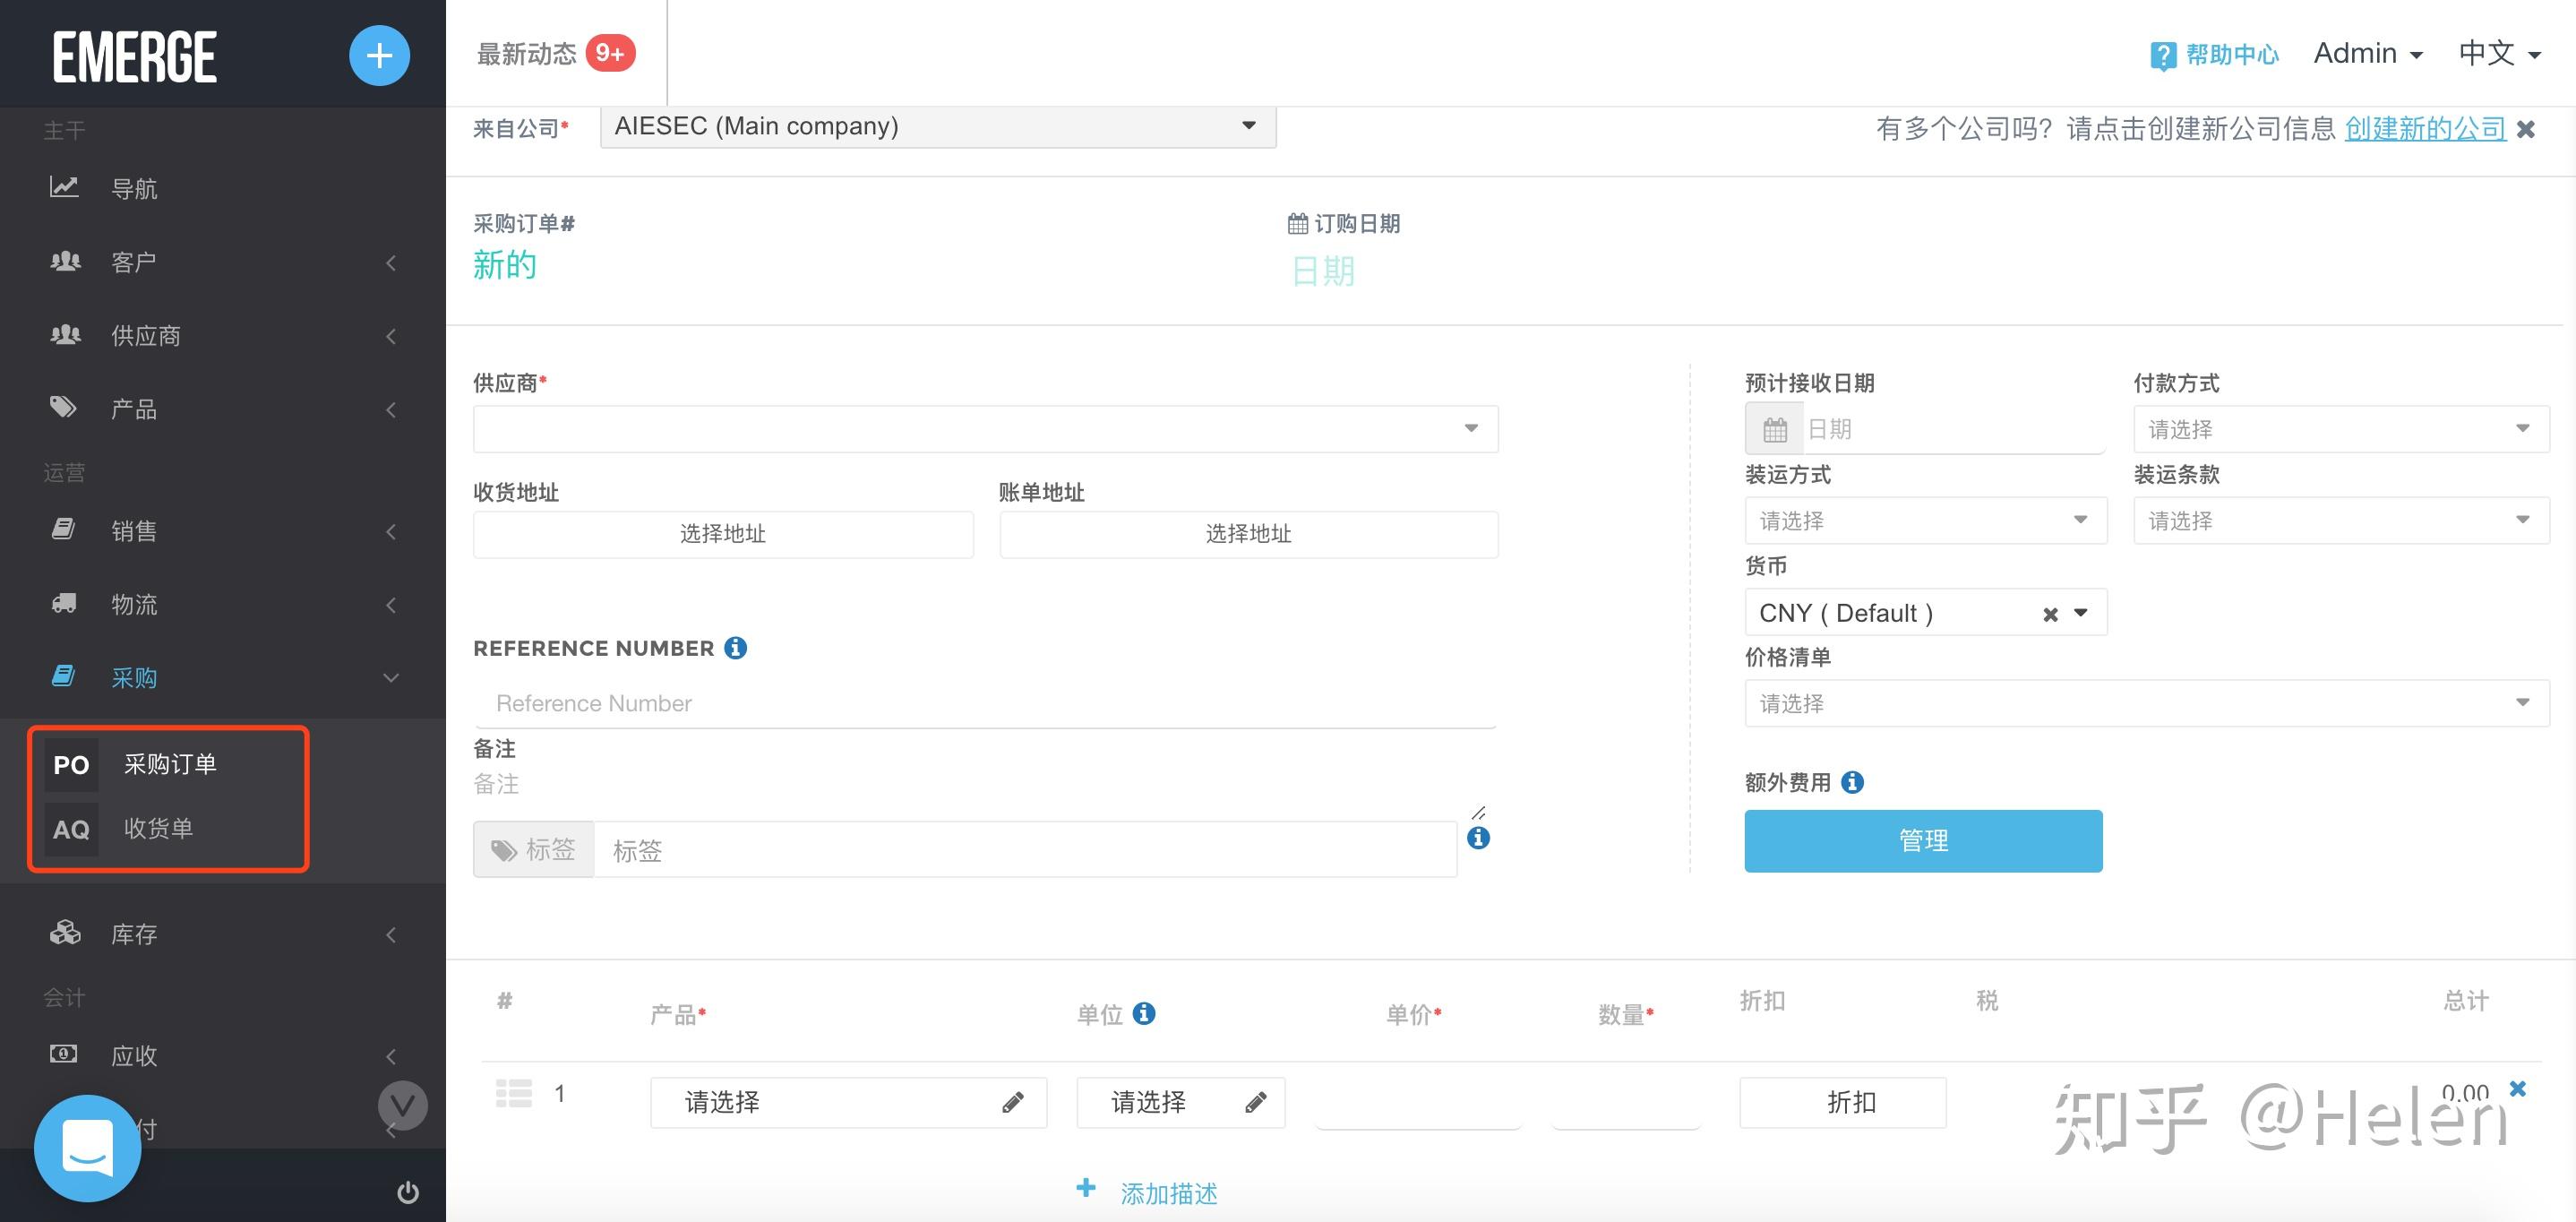Collapse the 采购 sidebar menu
Screen dimensions: 2576x1222
(391, 678)
